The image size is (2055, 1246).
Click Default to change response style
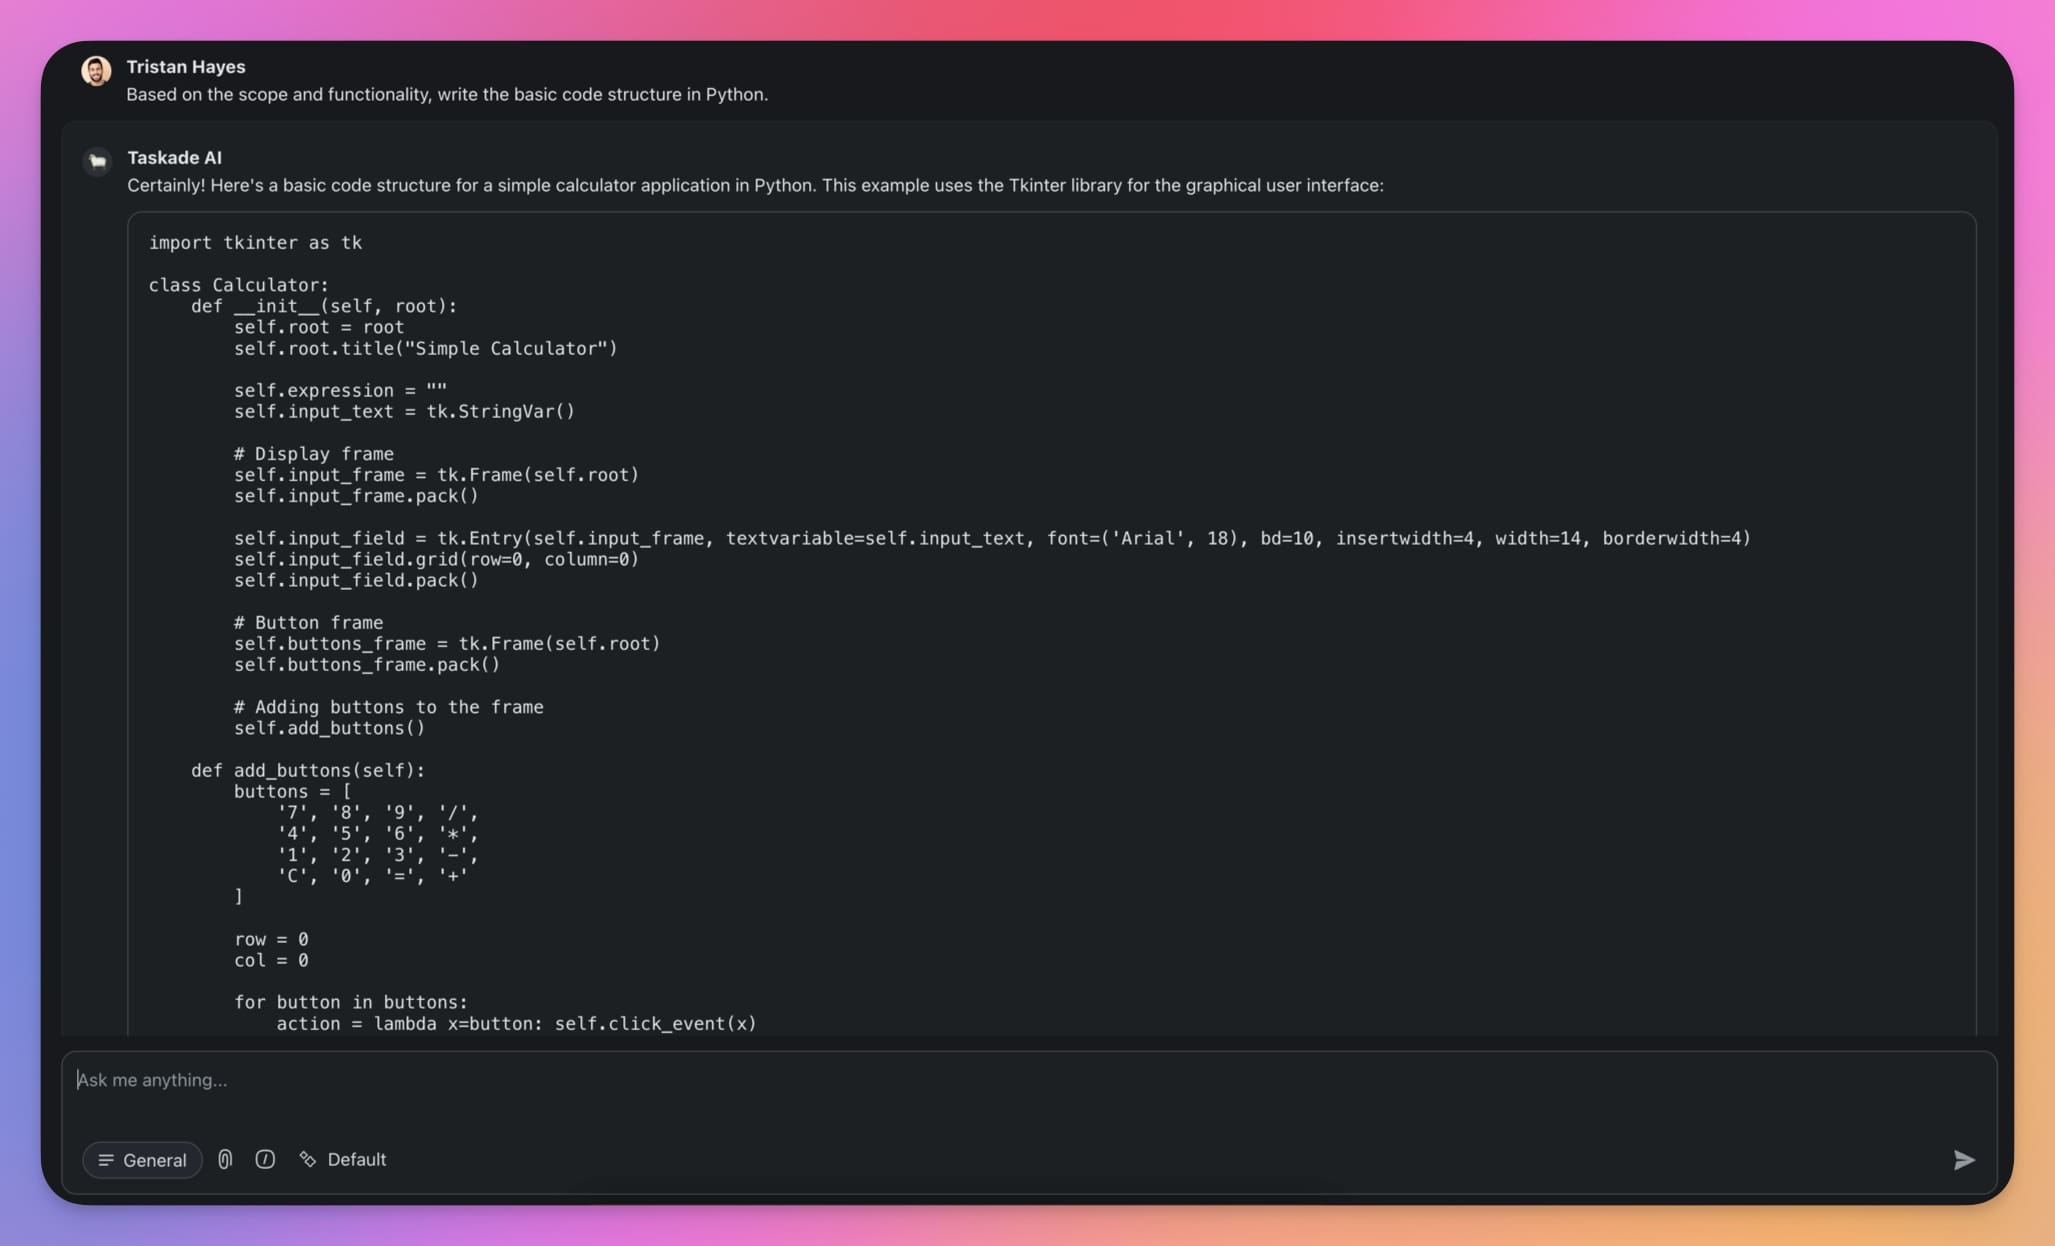pyautogui.click(x=357, y=1159)
